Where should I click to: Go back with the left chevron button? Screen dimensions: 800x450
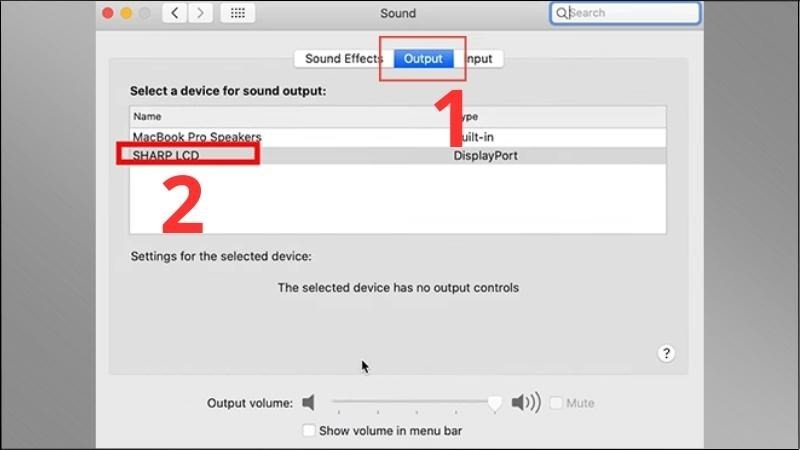[174, 13]
